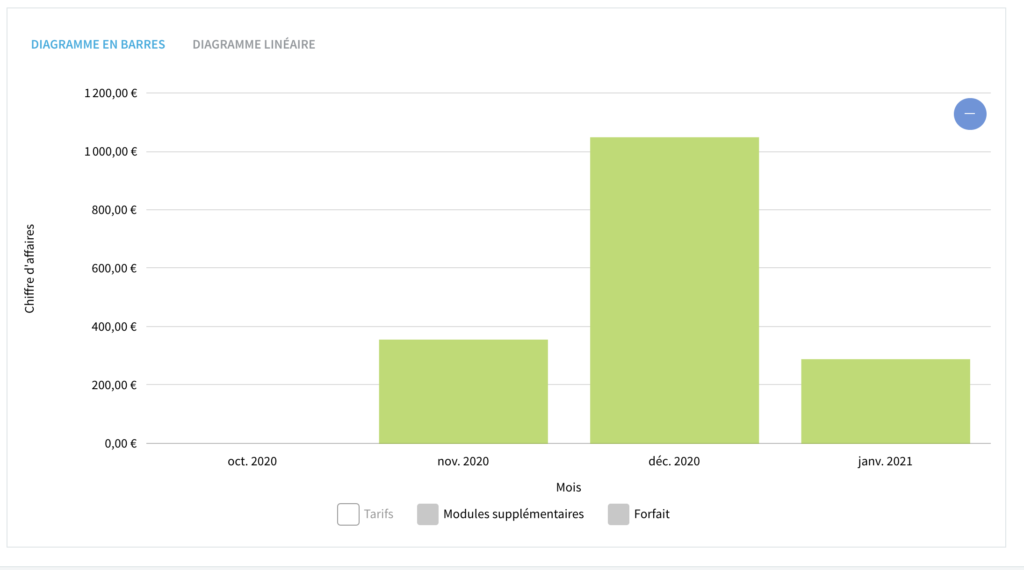Click the Mois axis title
The height and width of the screenshot is (570, 1024).
click(568, 487)
